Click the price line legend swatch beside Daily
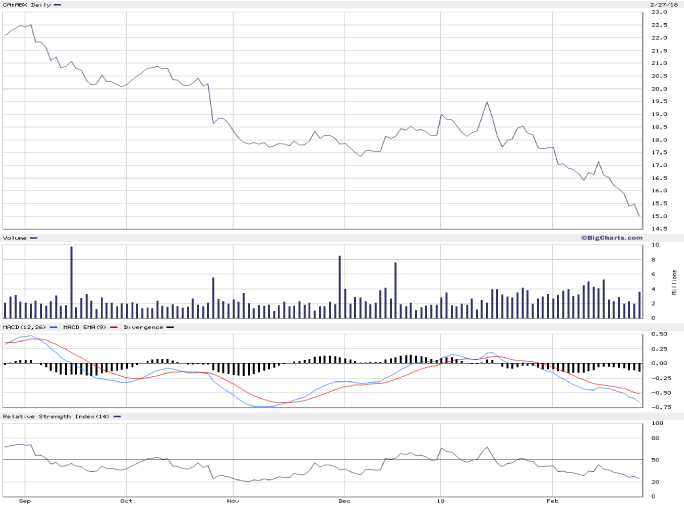The width and height of the screenshot is (684, 506). coord(57,5)
